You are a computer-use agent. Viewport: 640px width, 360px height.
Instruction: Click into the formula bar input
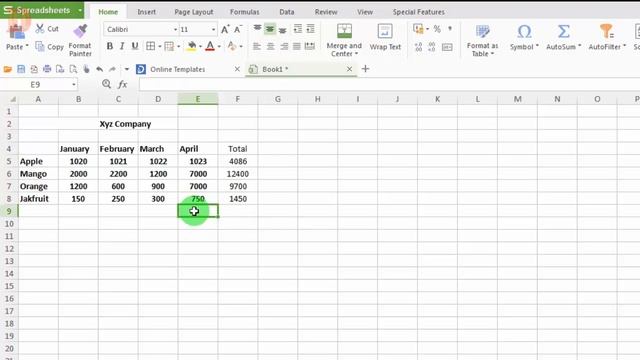pyautogui.click(x=389, y=84)
